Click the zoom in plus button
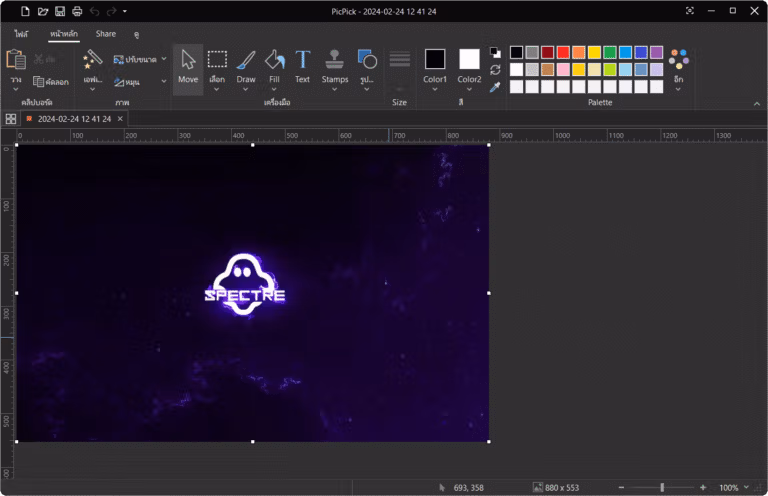 click(703, 487)
